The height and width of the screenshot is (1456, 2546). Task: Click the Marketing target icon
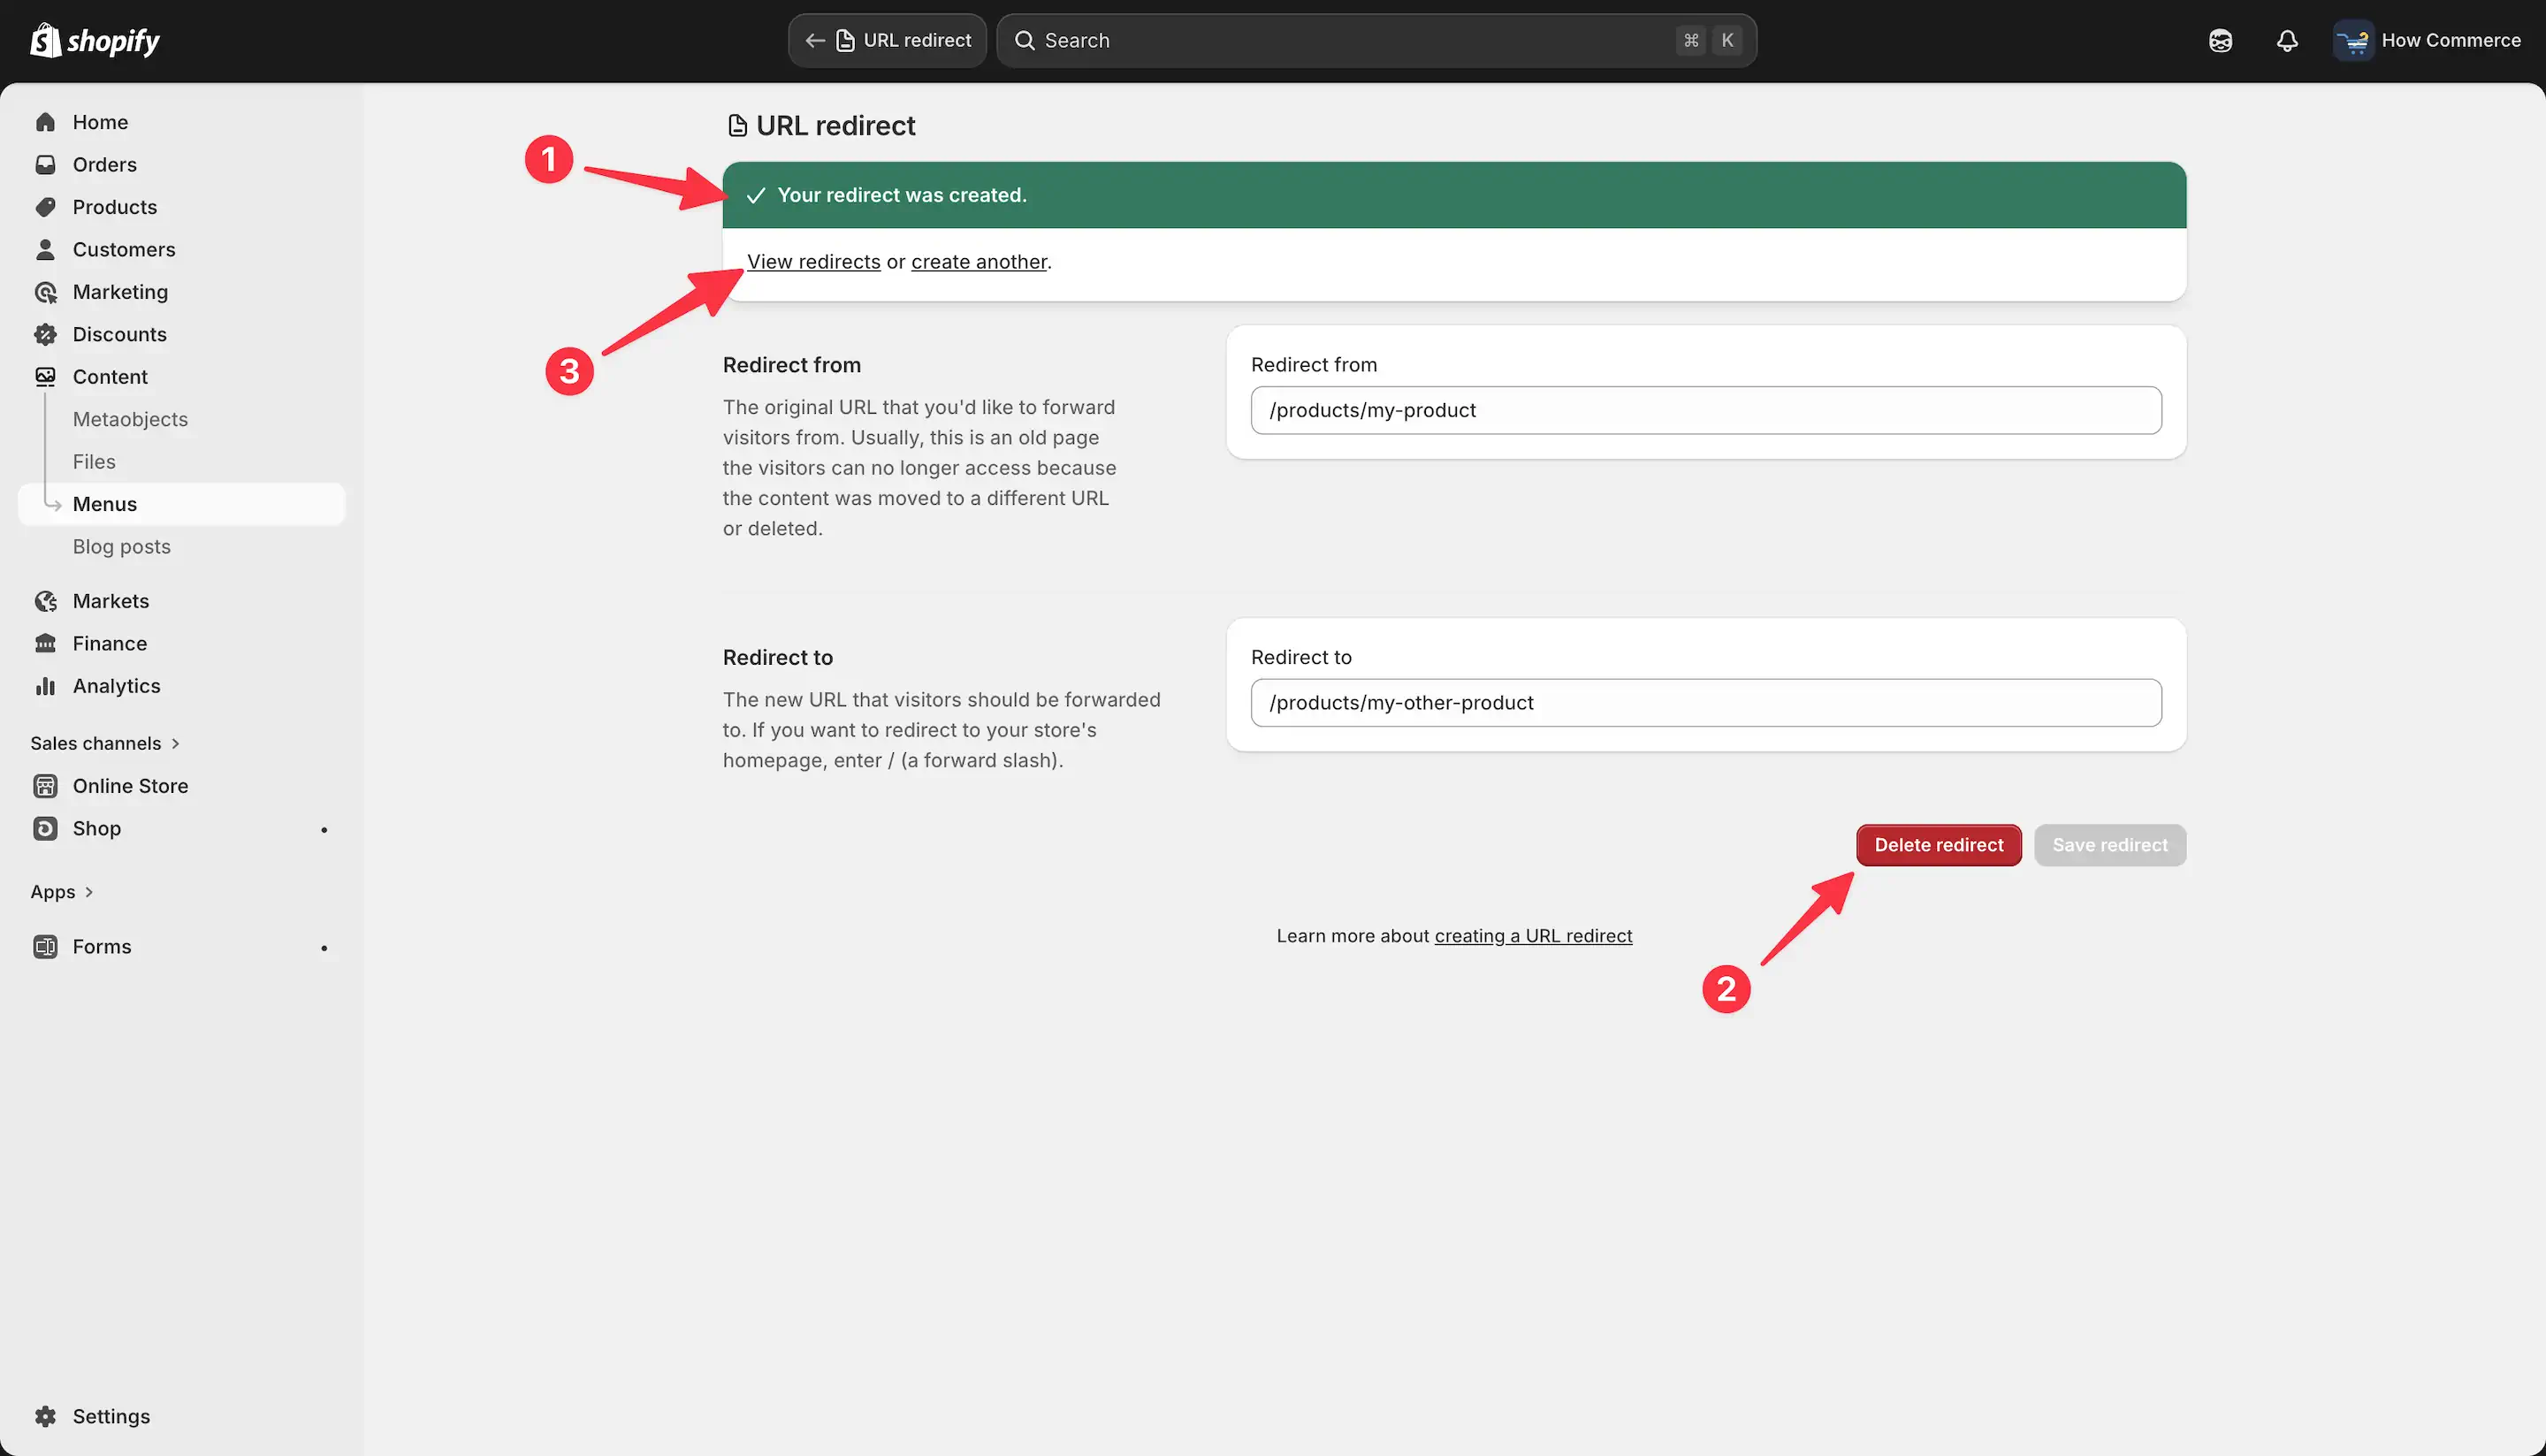(45, 292)
